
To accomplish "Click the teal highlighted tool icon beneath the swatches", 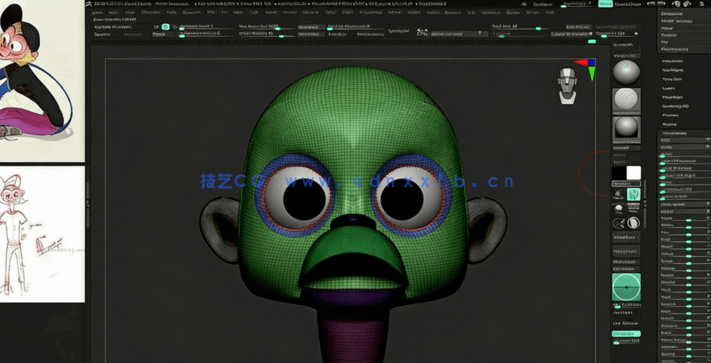I will [x=633, y=194].
